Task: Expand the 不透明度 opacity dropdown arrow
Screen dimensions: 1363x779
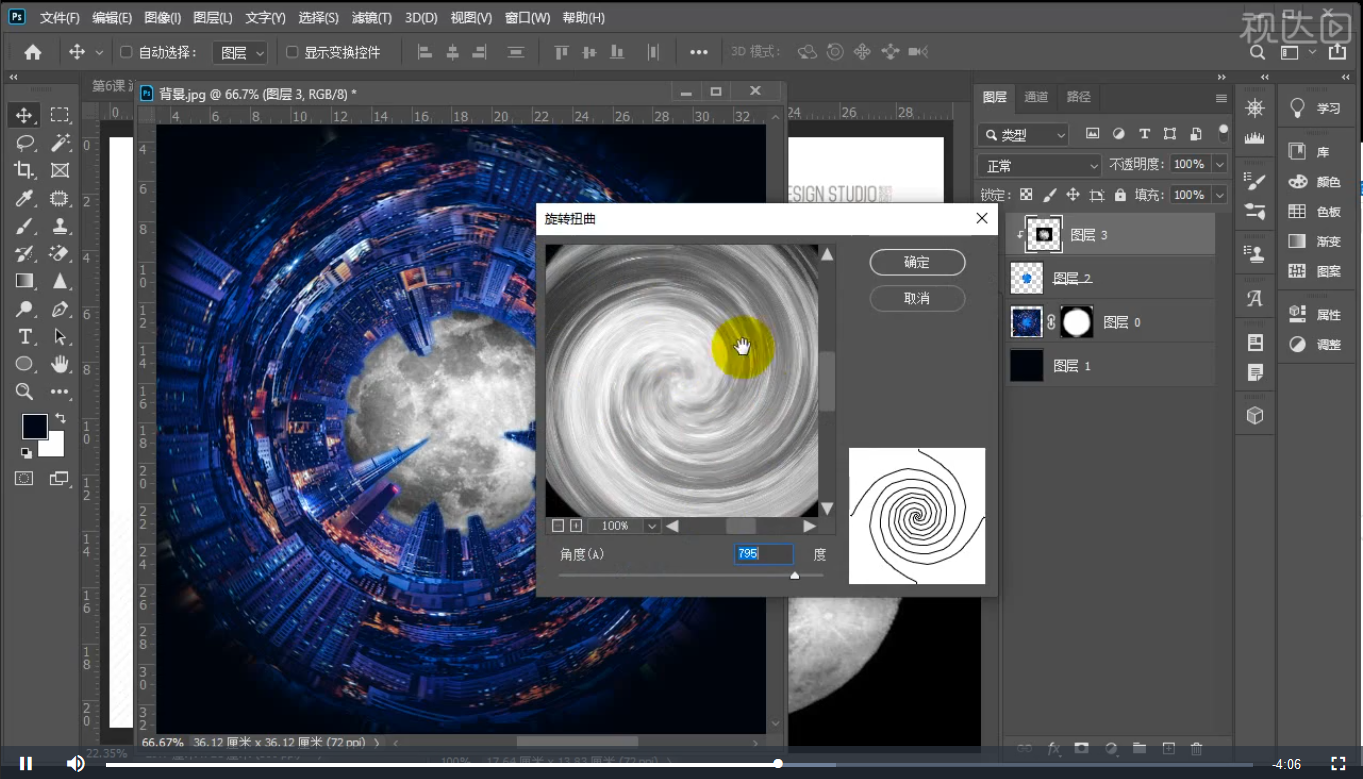Action: [x=1219, y=164]
